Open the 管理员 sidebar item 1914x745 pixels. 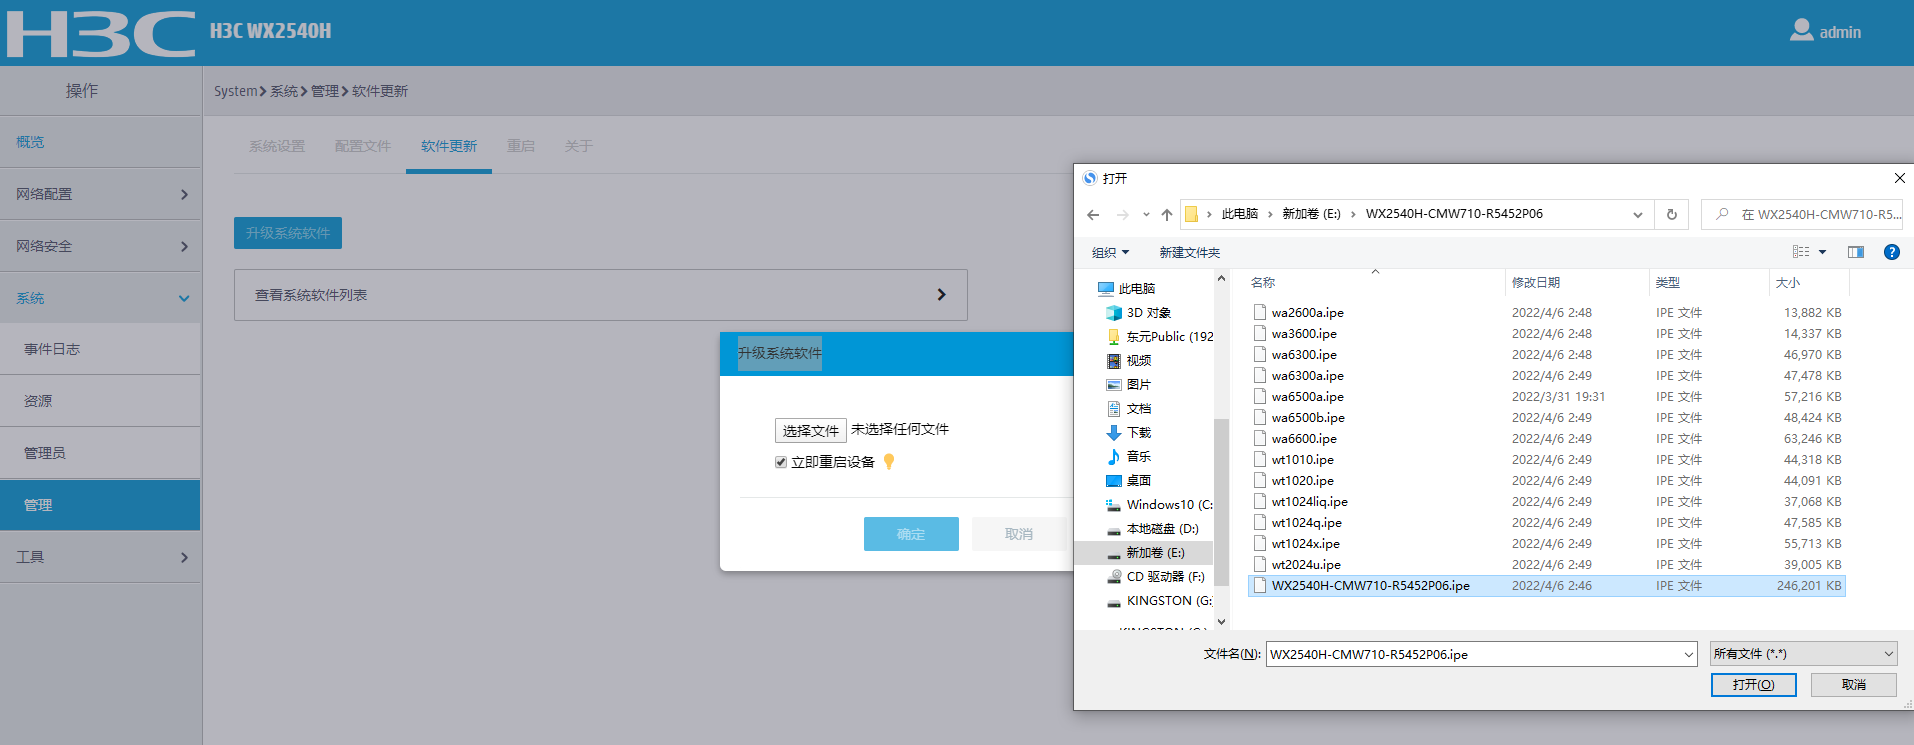coord(100,453)
